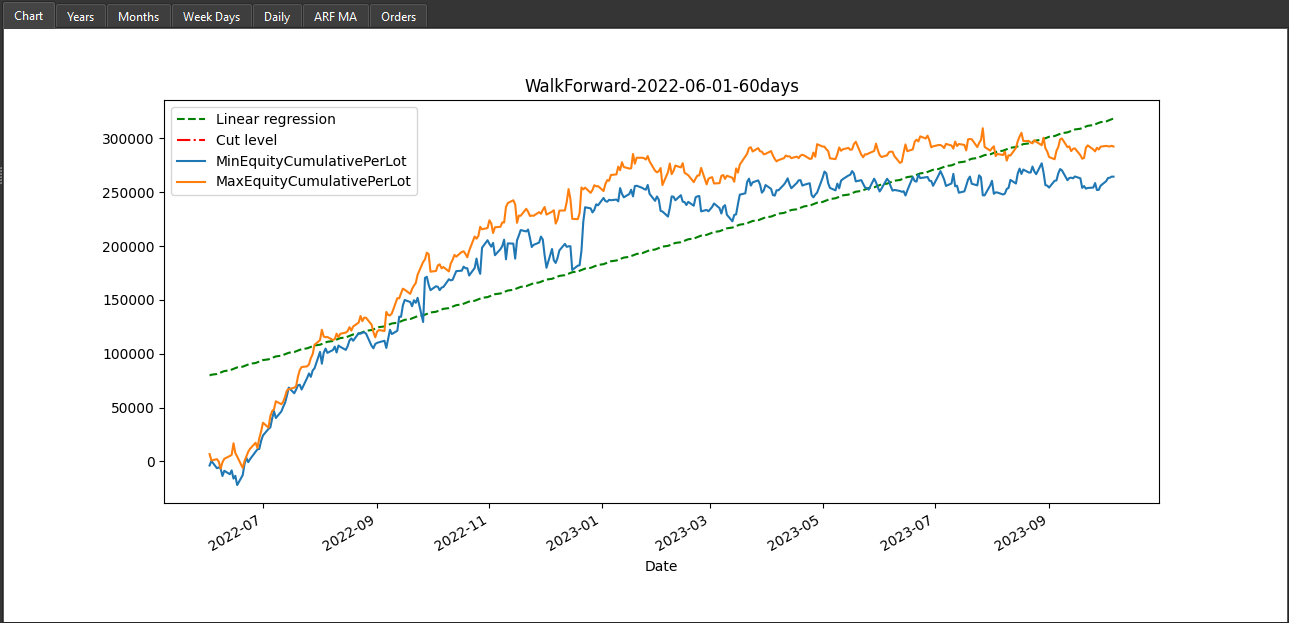Screen dimensions: 1289x623
Task: Click the 0 y-axis tick label
Action: [x=150, y=462]
